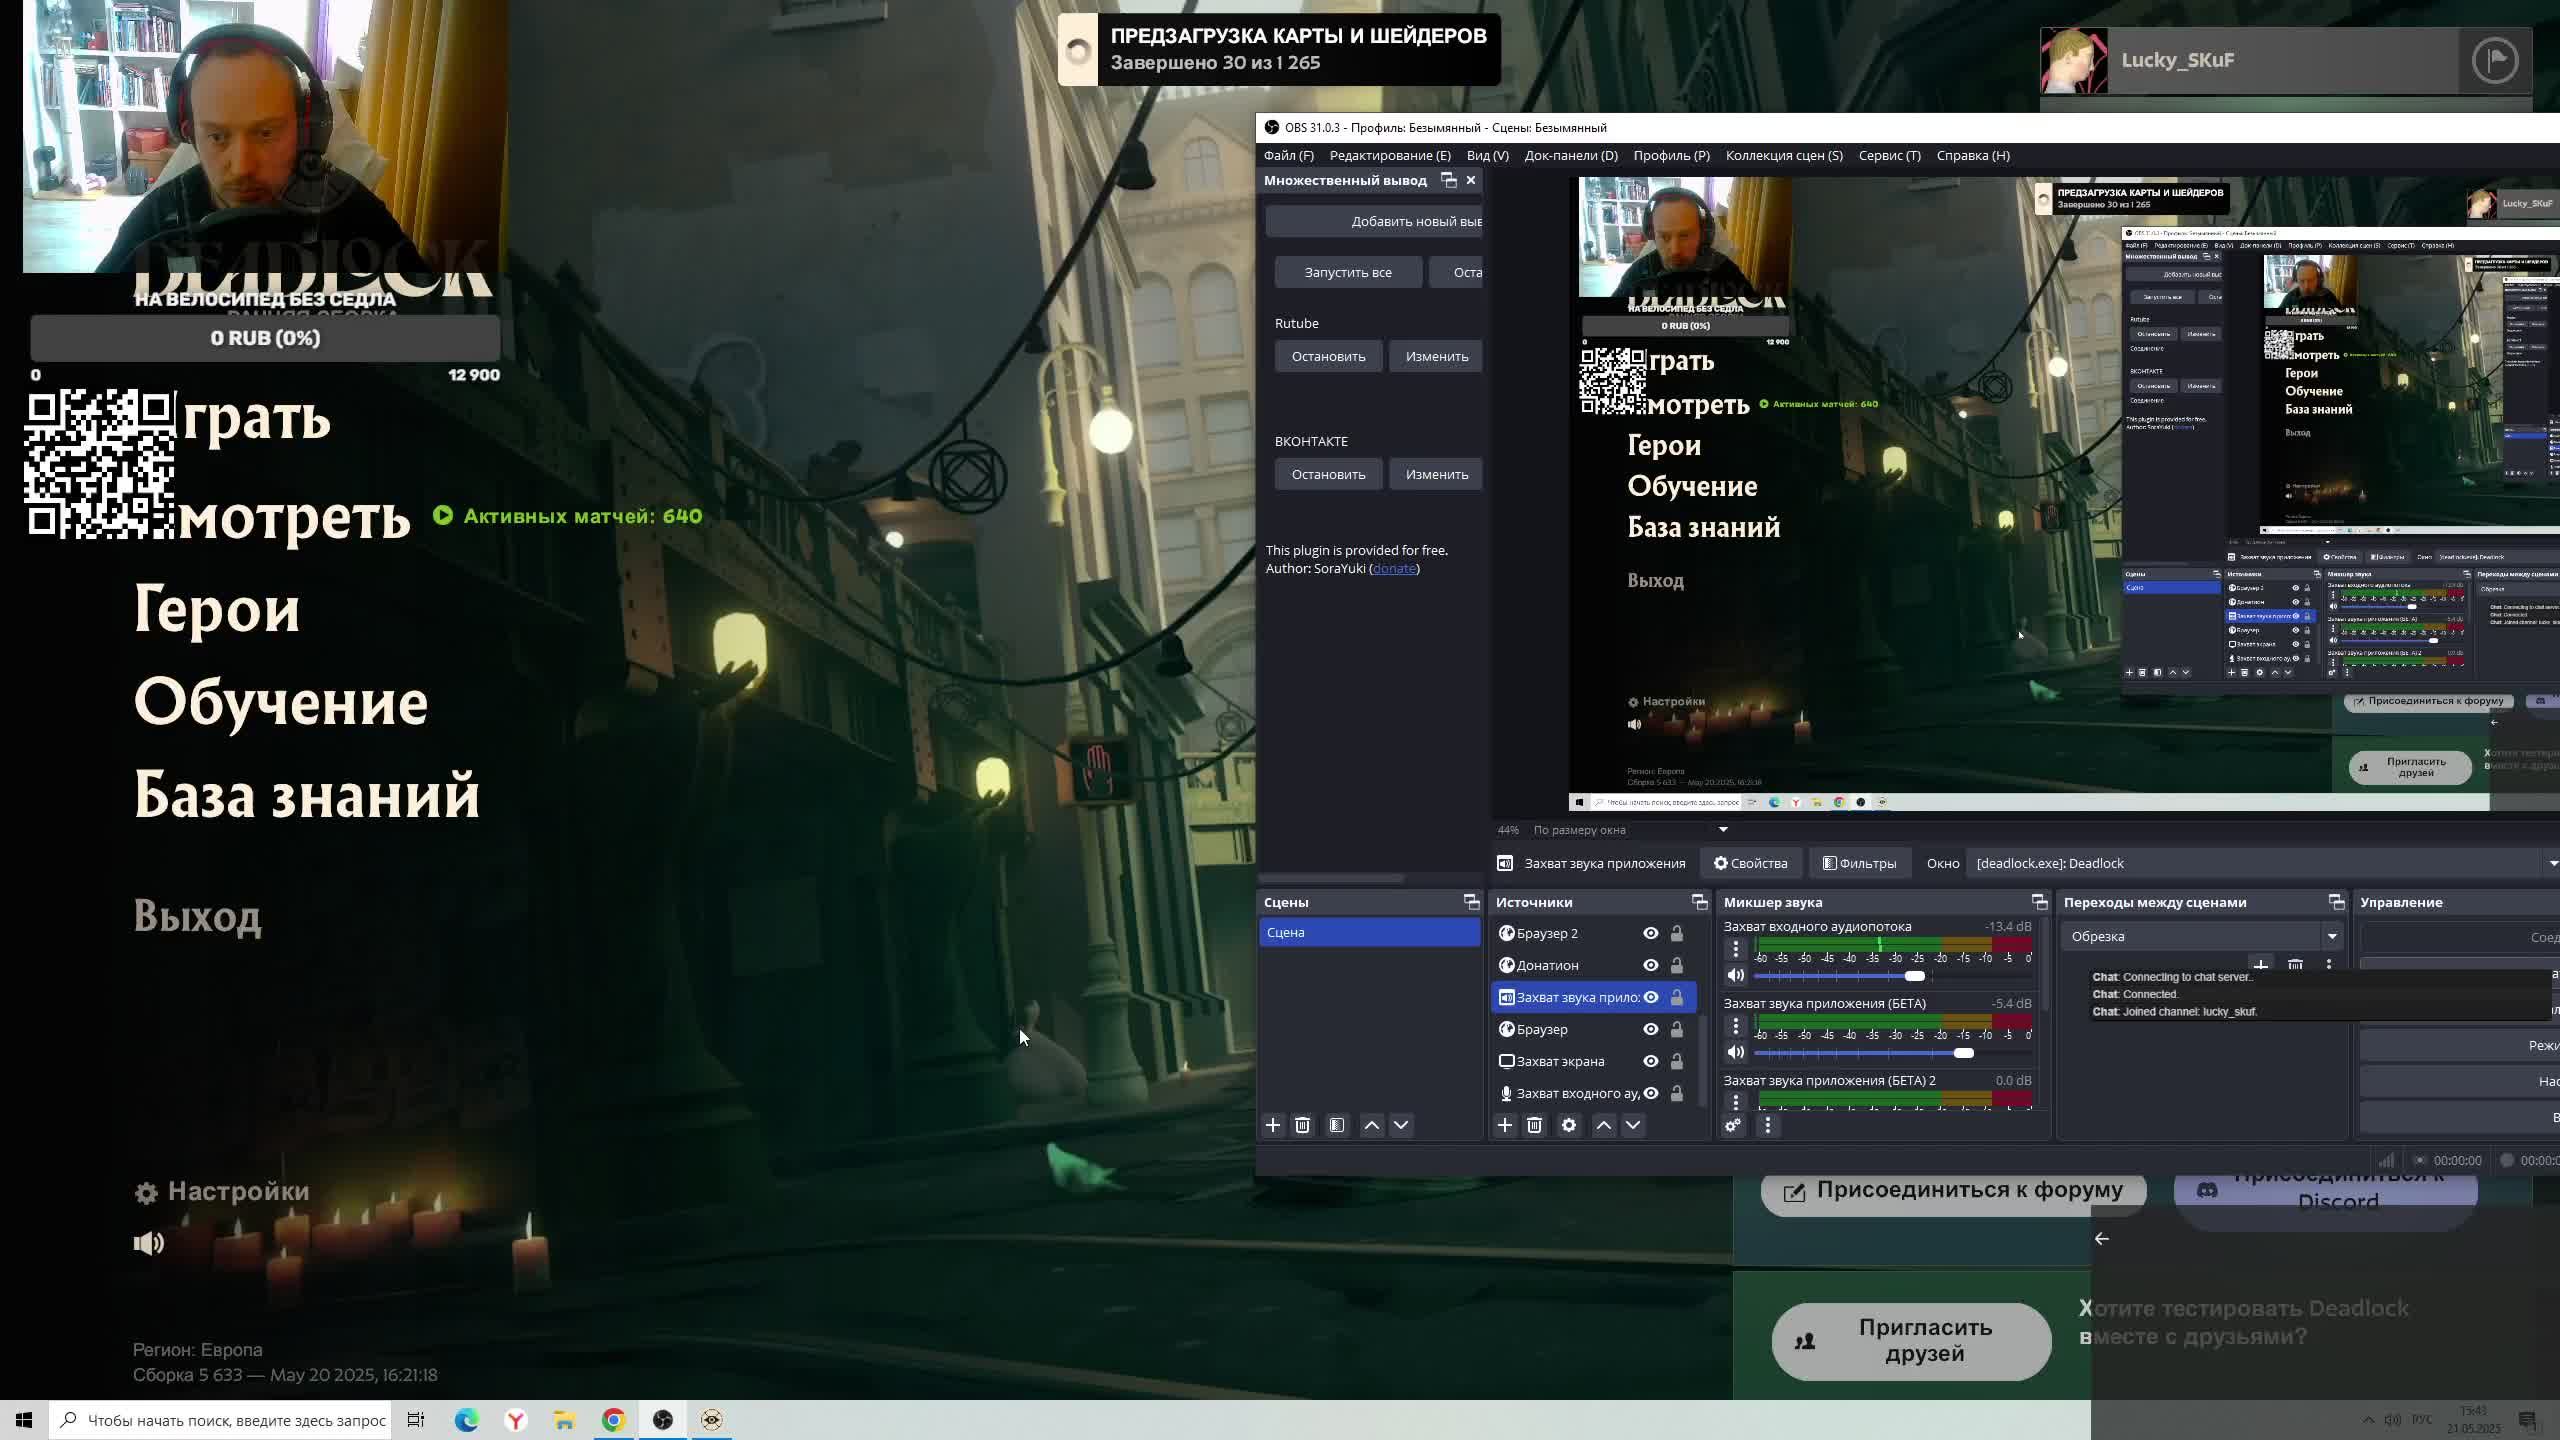Screen dimensions: 2560x1440
Task: Mute Захват звука приложения (БЕТА) speaker icon
Action: coord(1736,1052)
